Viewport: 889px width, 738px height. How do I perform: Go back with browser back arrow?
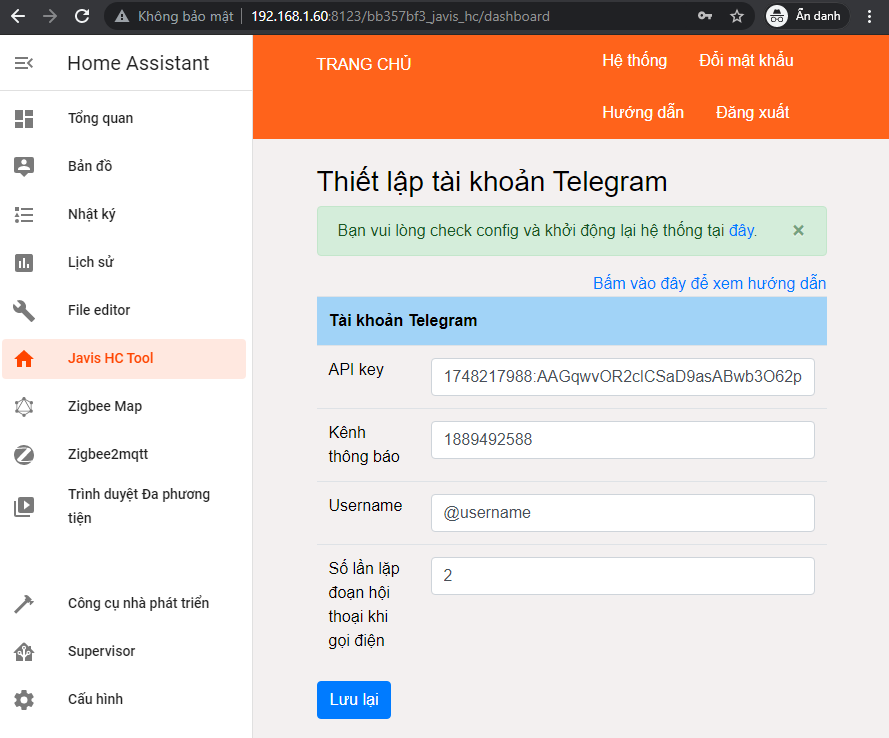pyautogui.click(x=18, y=16)
